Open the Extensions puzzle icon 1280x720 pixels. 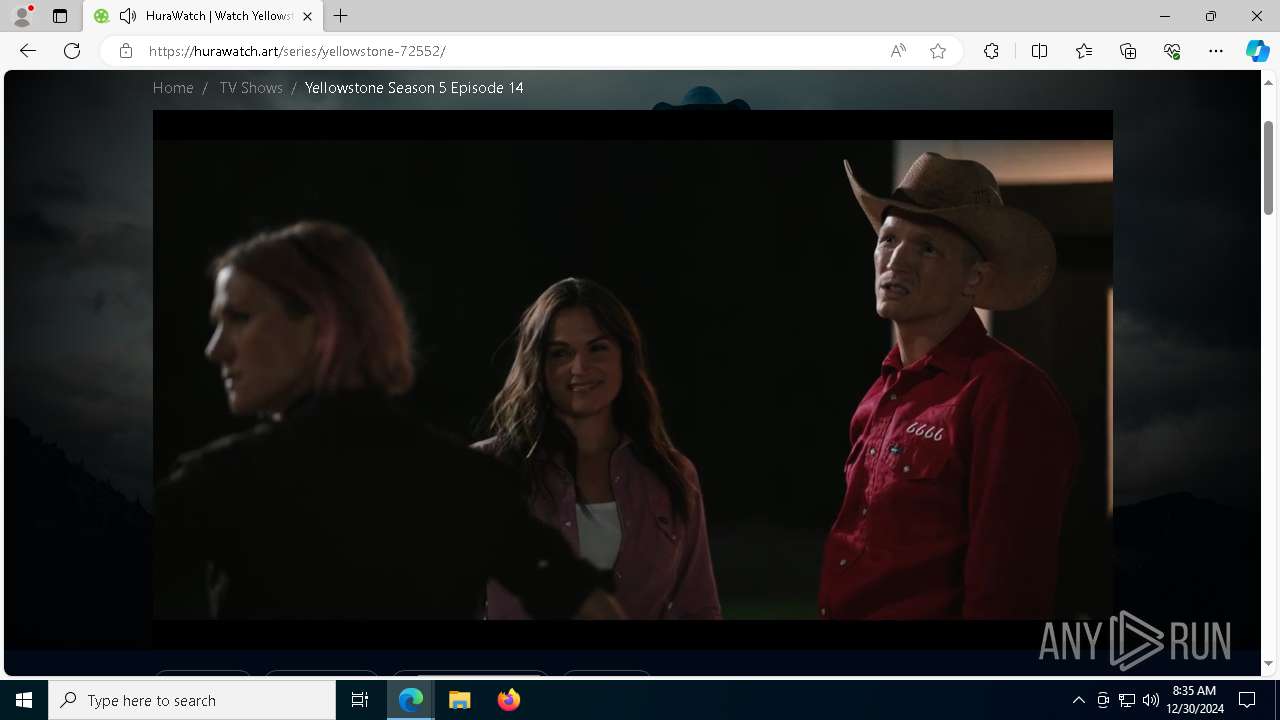(991, 51)
